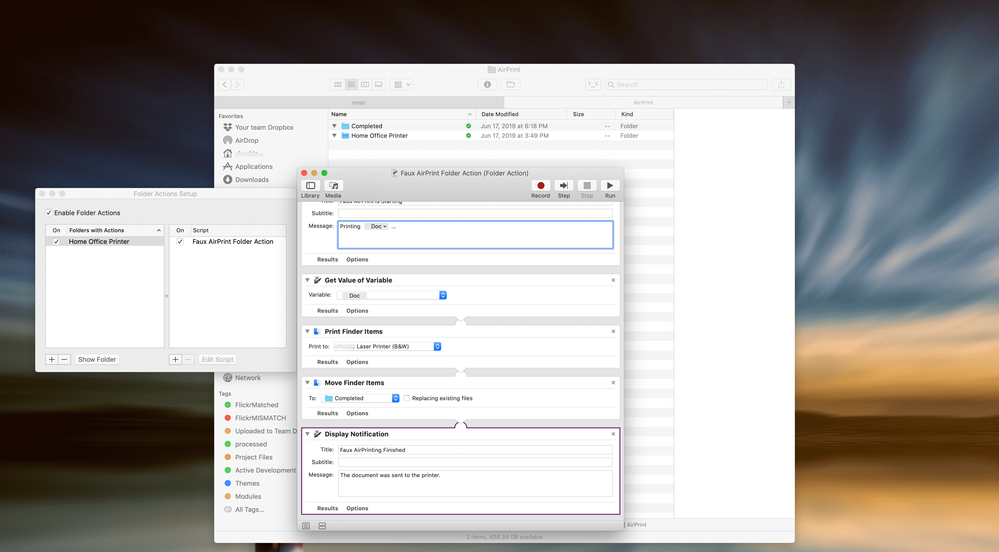The width and height of the screenshot is (999, 552).
Task: Click the Show Folder button
Action: pos(97,359)
